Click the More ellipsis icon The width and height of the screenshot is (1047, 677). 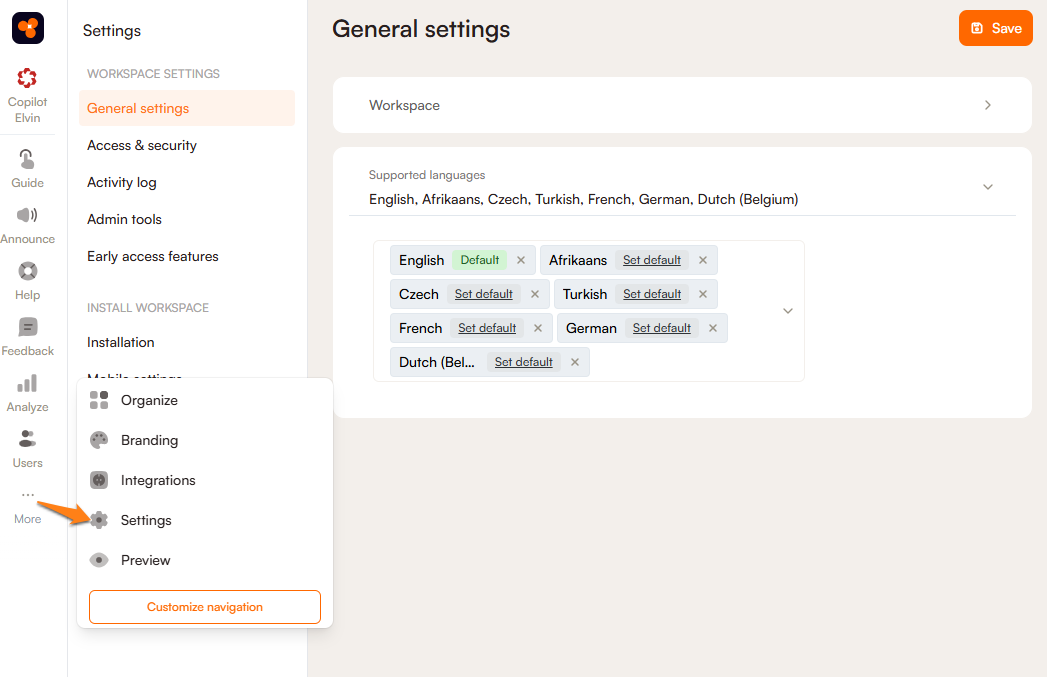click(27, 496)
